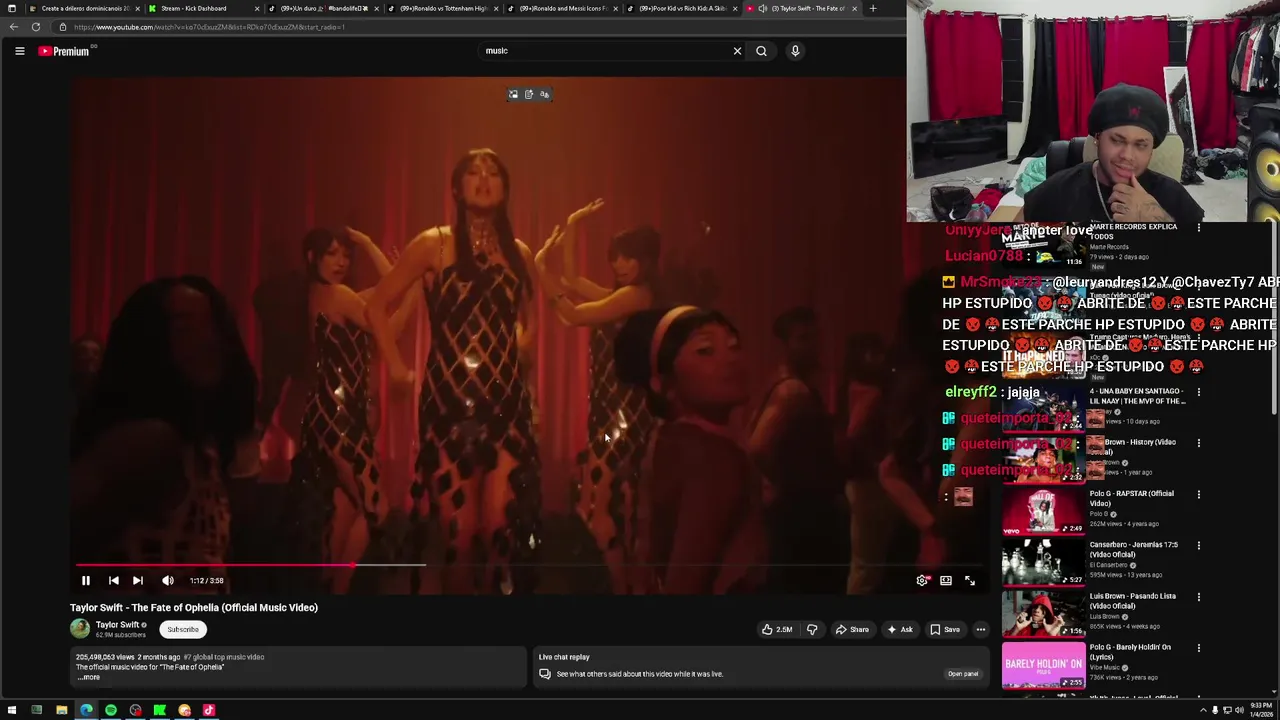The height and width of the screenshot is (720, 1280).
Task: Like the video with 2.5M likes
Action: coord(777,629)
